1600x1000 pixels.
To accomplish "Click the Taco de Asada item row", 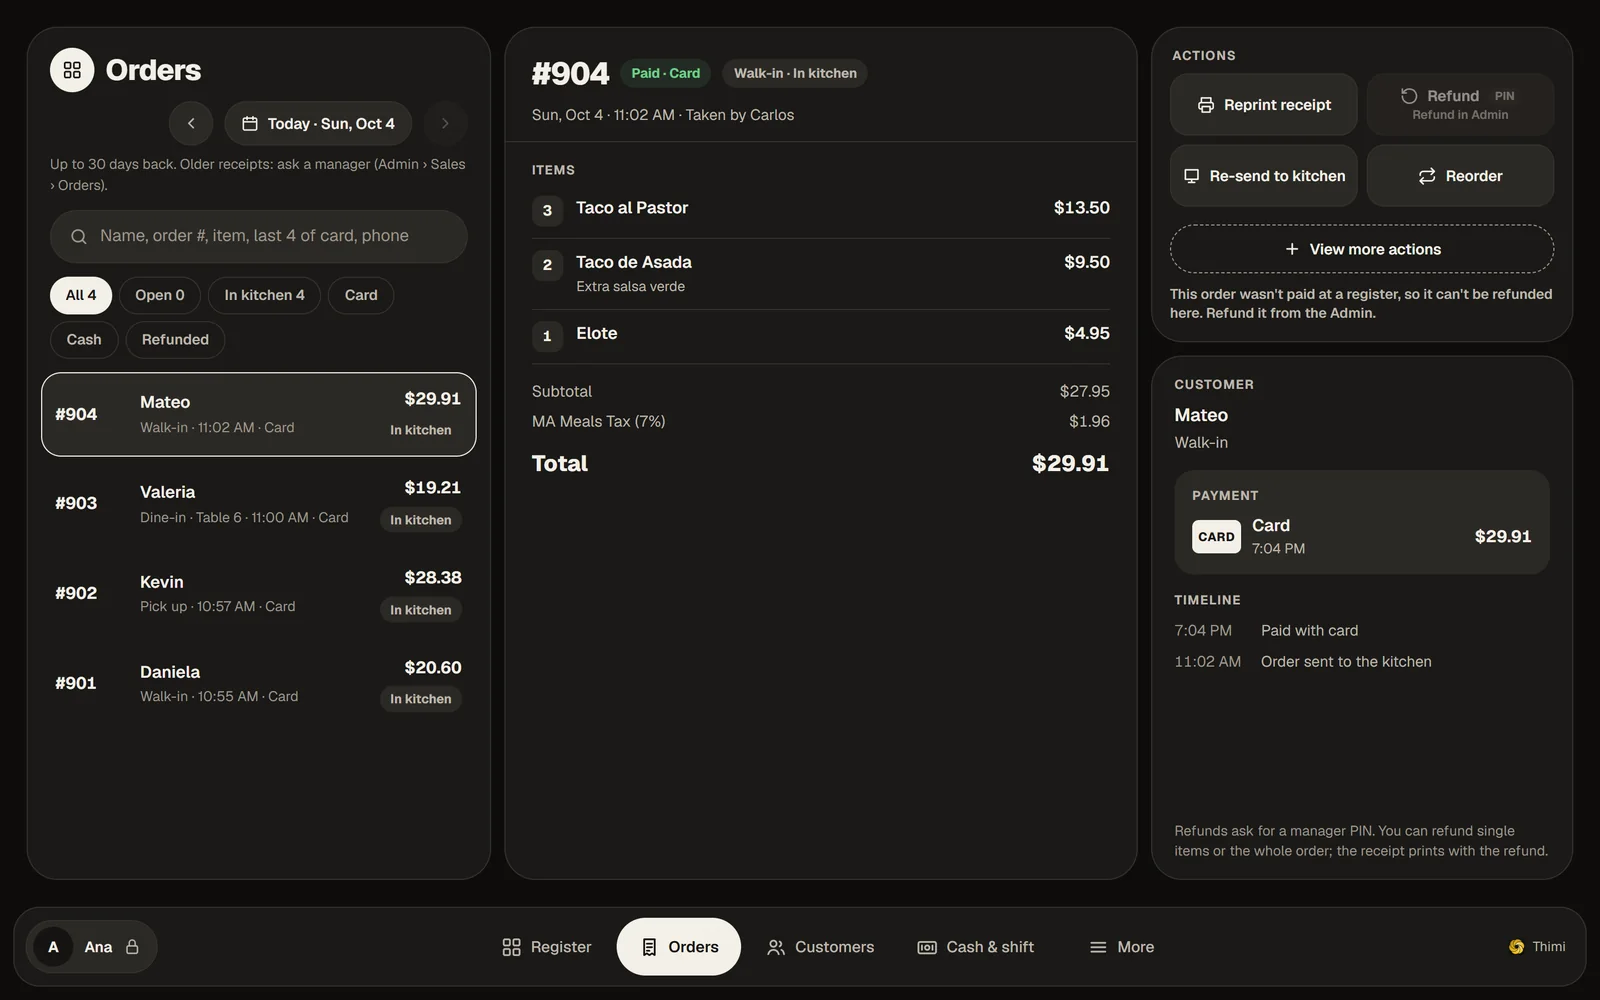I will pyautogui.click(x=821, y=274).
